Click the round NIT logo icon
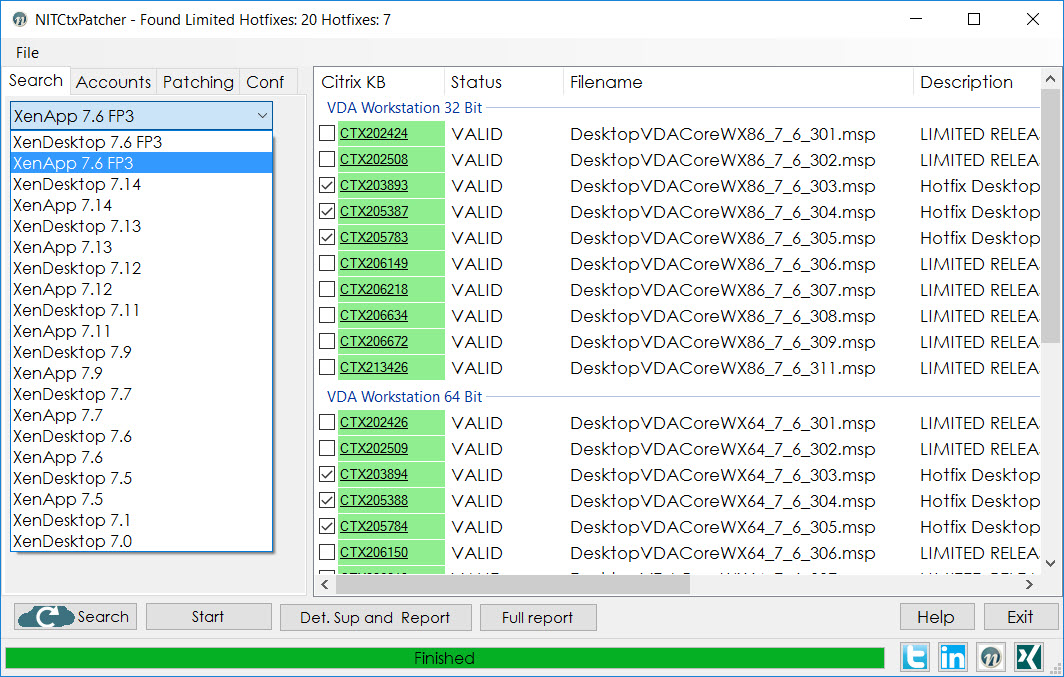This screenshot has width=1064, height=677. 991,657
